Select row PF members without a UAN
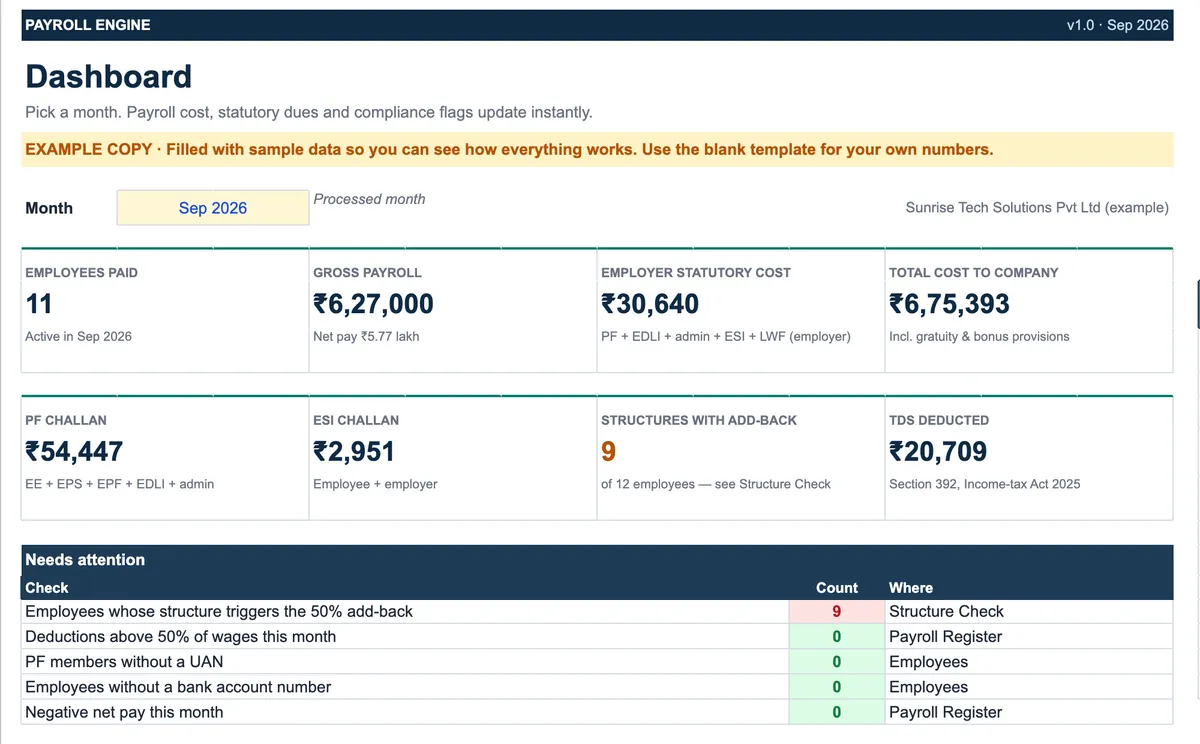Image resolution: width=1200 pixels, height=744 pixels. pos(597,662)
